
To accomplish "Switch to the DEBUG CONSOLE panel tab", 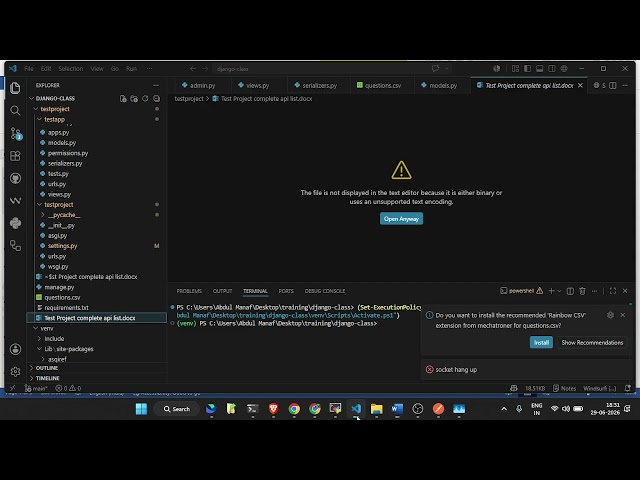I will [325, 291].
